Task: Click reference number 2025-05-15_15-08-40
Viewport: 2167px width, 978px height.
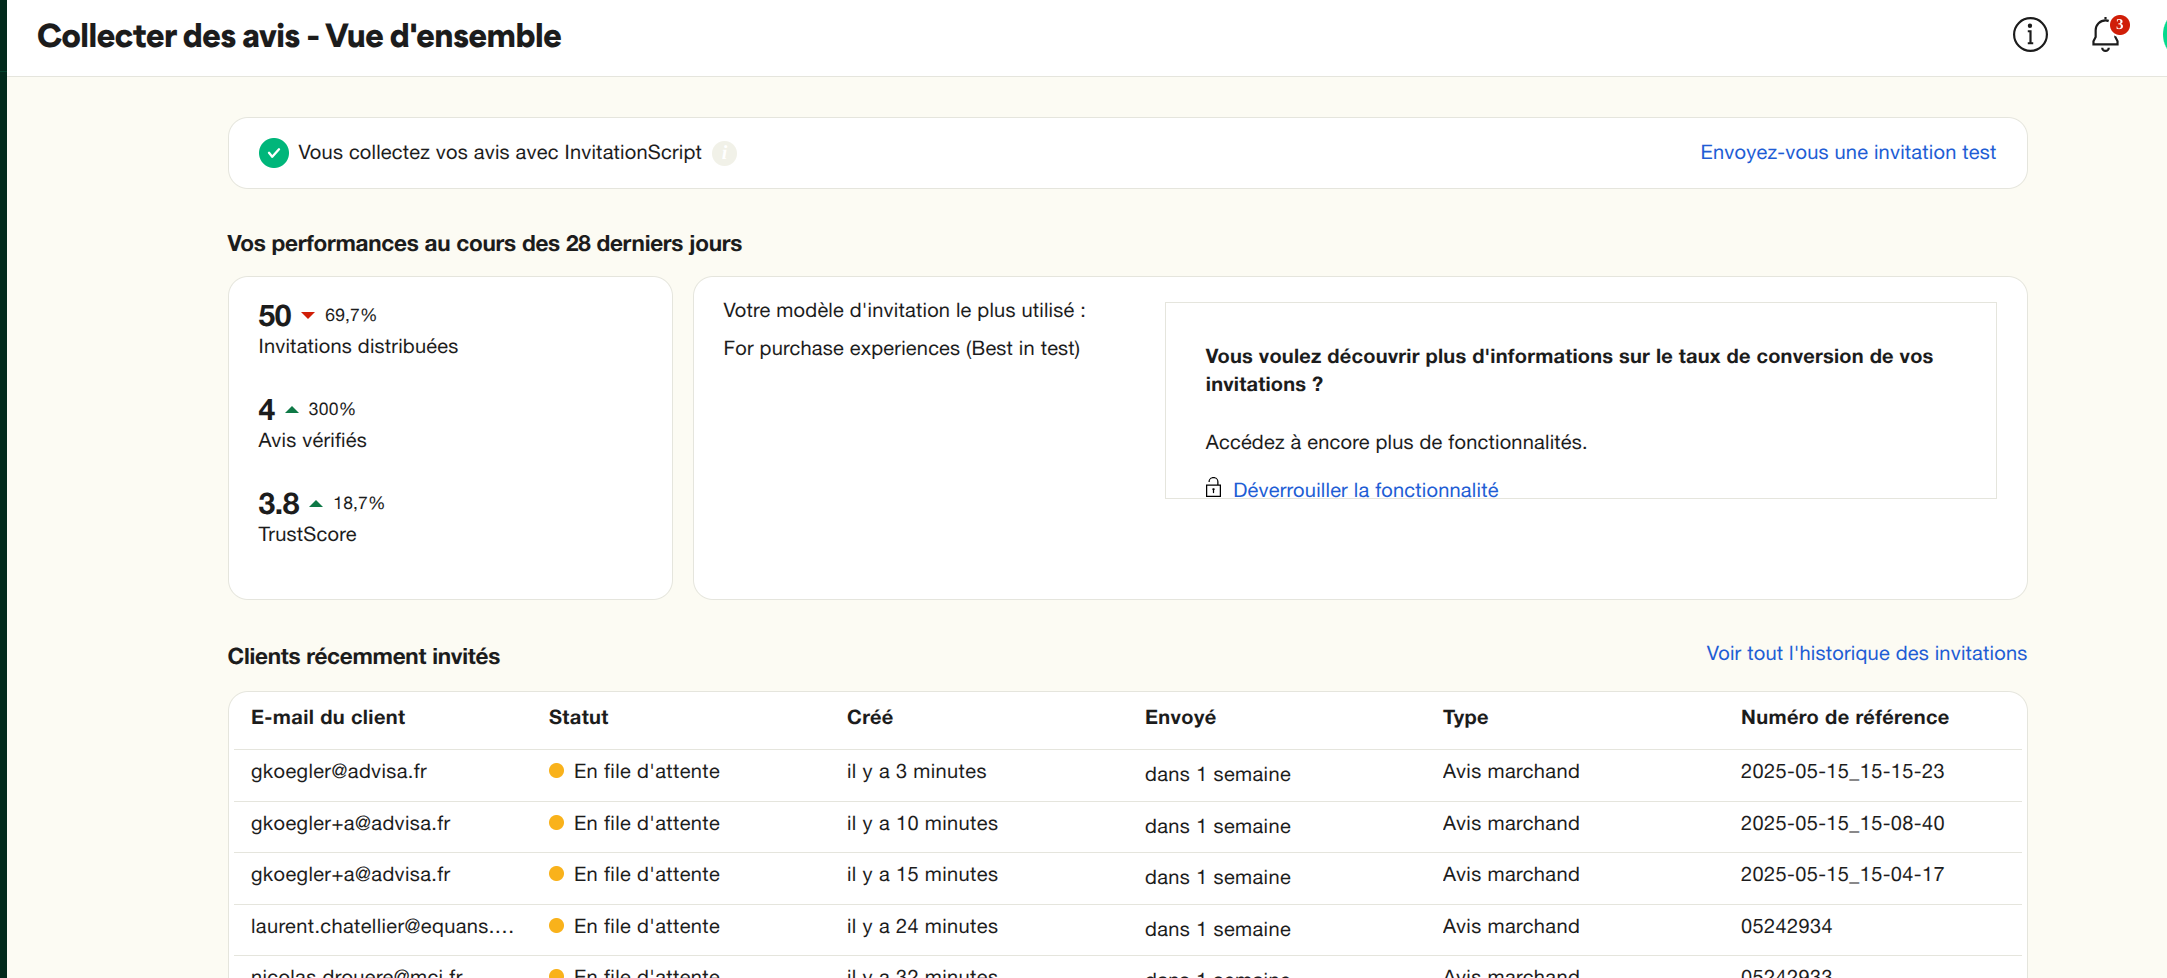Action: [x=1842, y=824]
